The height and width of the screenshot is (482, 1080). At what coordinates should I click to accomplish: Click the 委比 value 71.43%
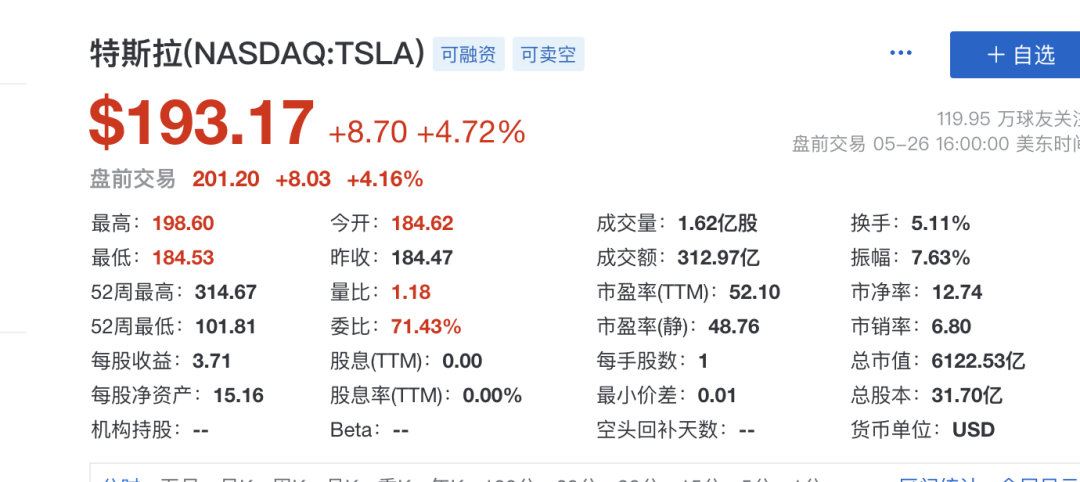pyautogui.click(x=426, y=327)
